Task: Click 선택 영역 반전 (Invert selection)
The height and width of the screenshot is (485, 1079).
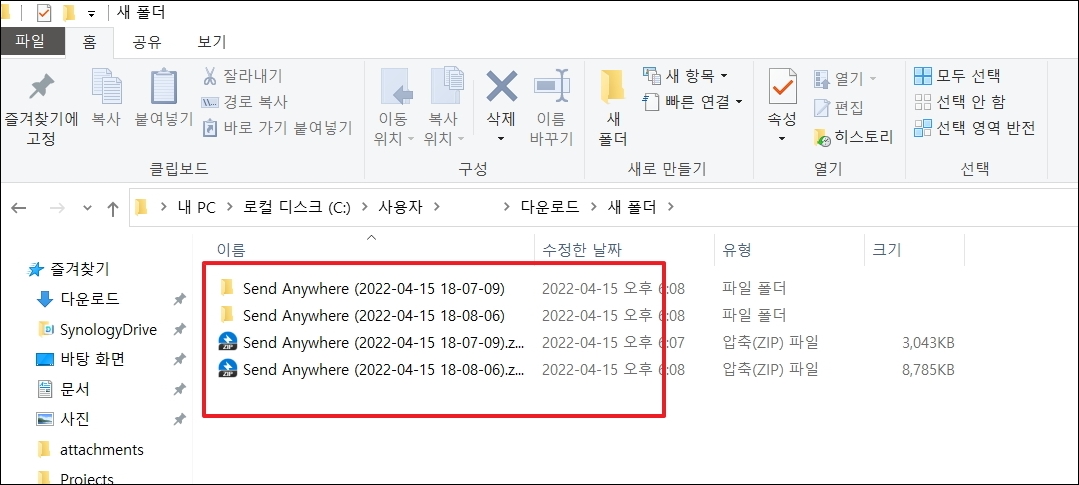Action: 974,127
